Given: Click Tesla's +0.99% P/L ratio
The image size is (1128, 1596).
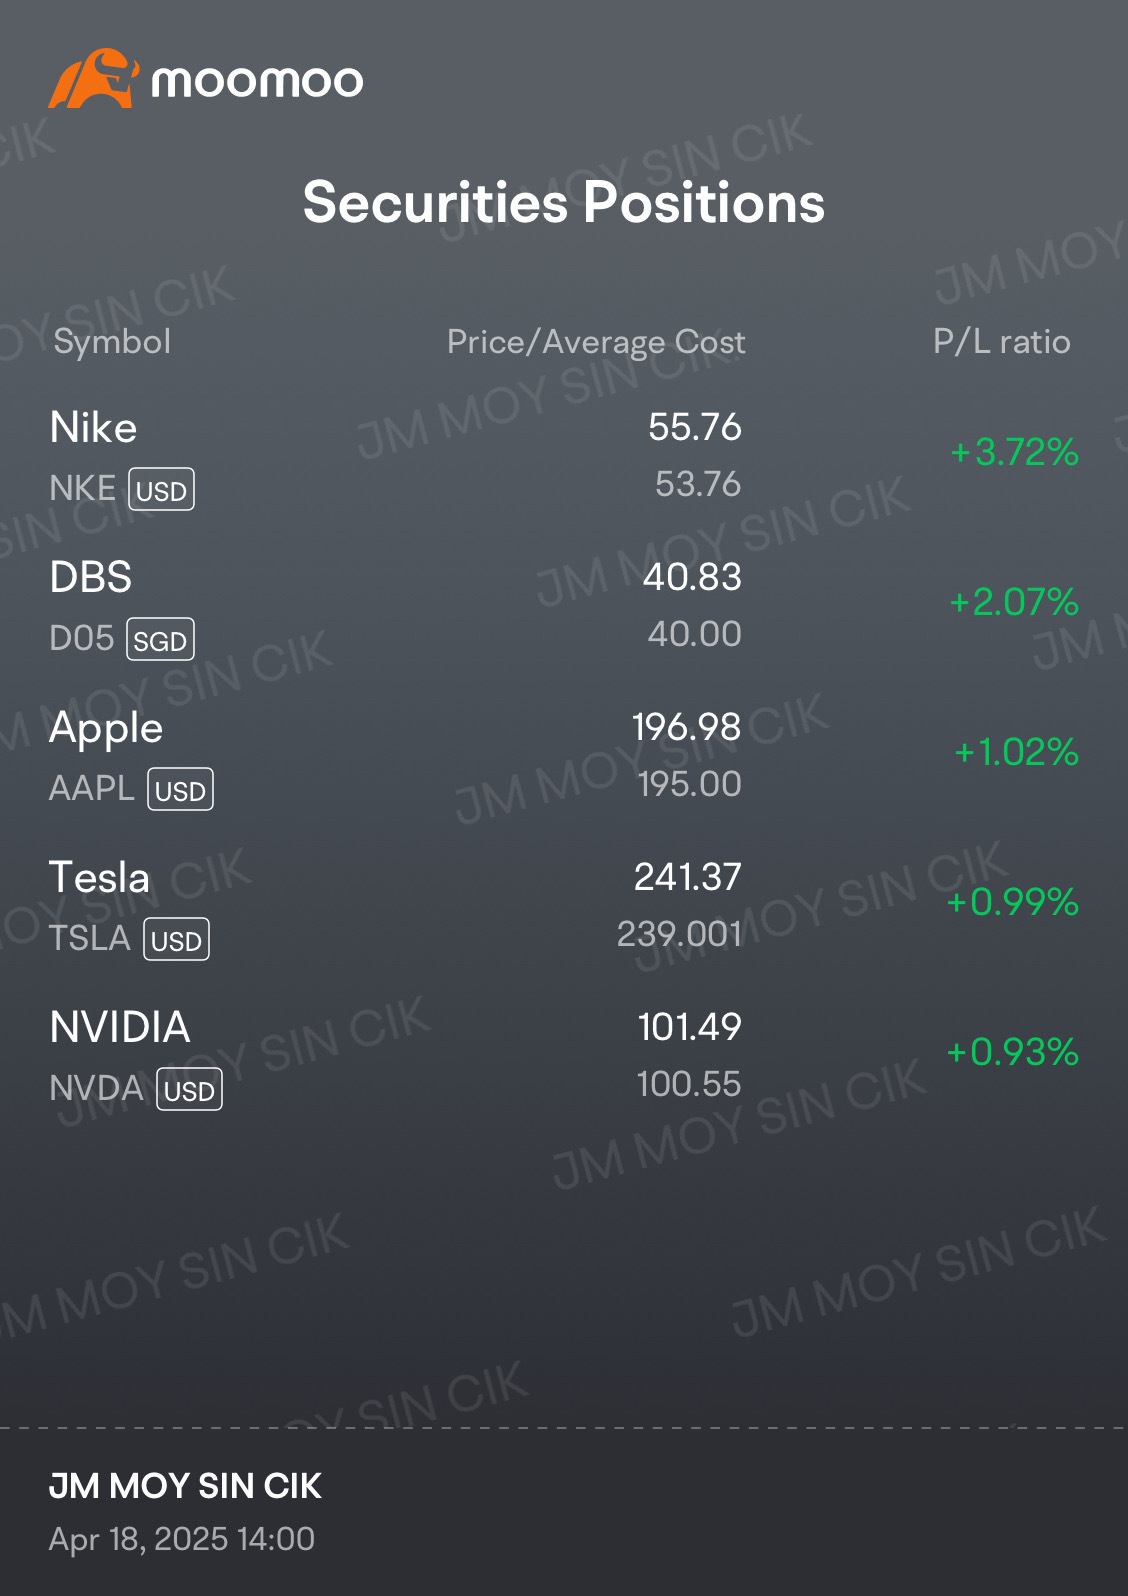Looking at the screenshot, I should (x=1012, y=902).
